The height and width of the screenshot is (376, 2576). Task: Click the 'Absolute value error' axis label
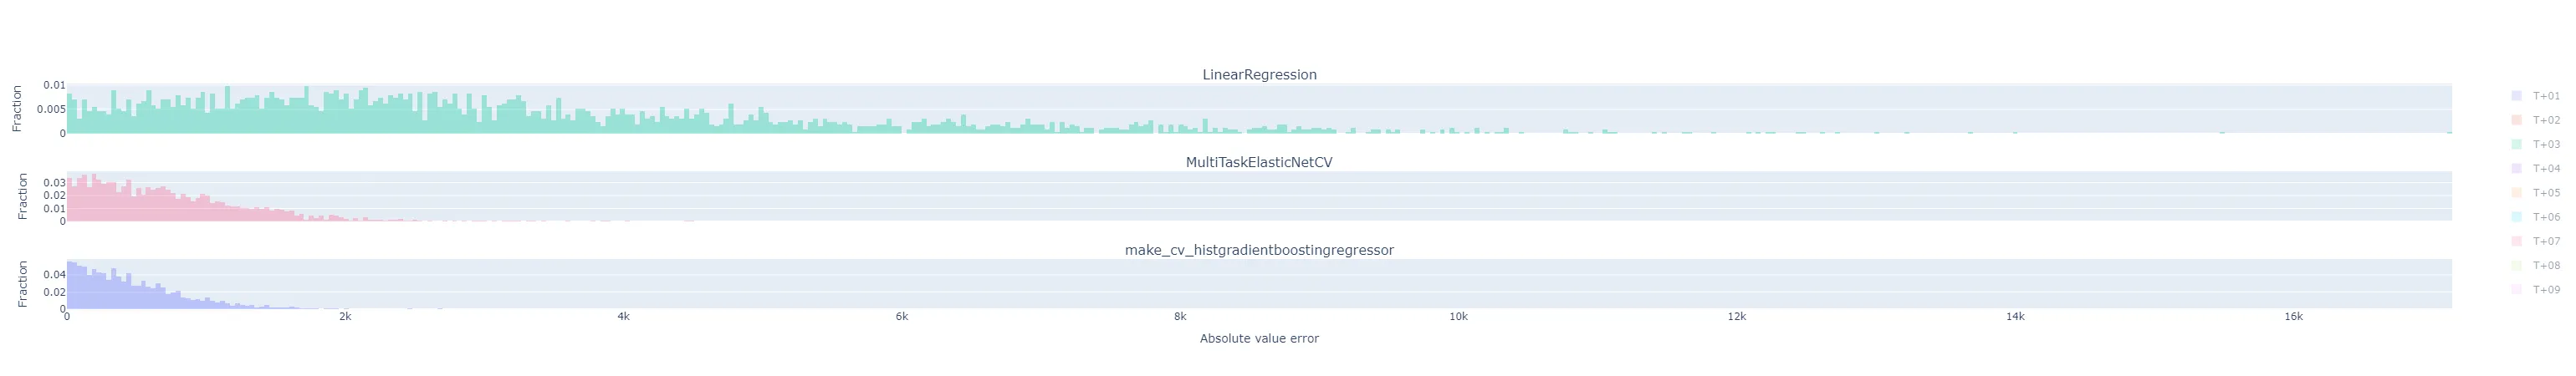coord(1259,339)
